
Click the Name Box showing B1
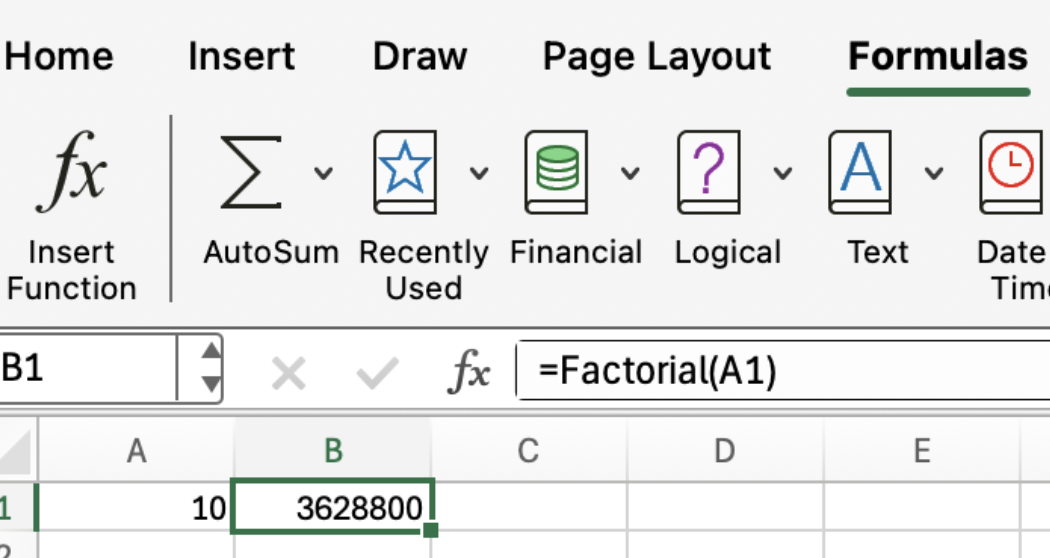coord(88,368)
